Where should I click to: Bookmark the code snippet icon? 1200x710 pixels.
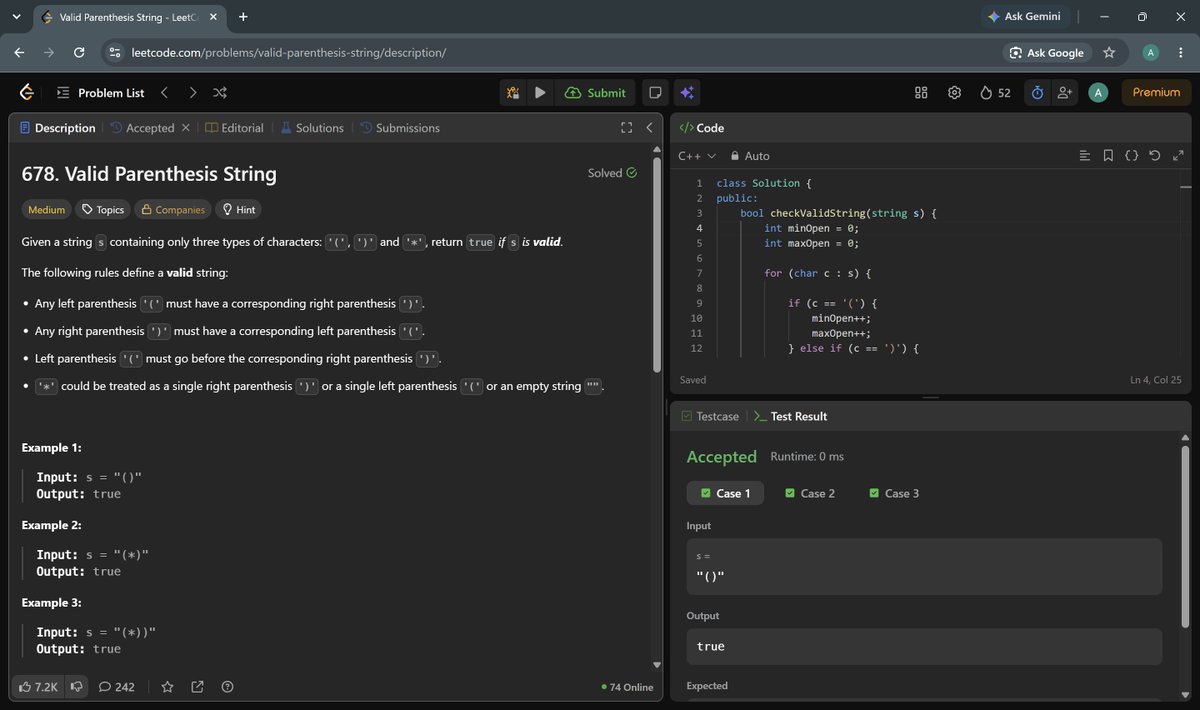(1108, 156)
